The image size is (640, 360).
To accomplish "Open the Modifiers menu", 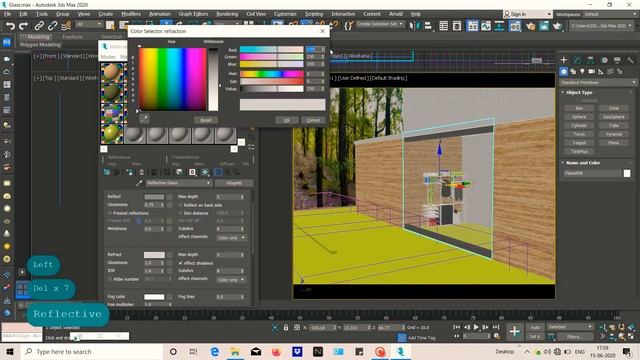I will [x=131, y=14].
